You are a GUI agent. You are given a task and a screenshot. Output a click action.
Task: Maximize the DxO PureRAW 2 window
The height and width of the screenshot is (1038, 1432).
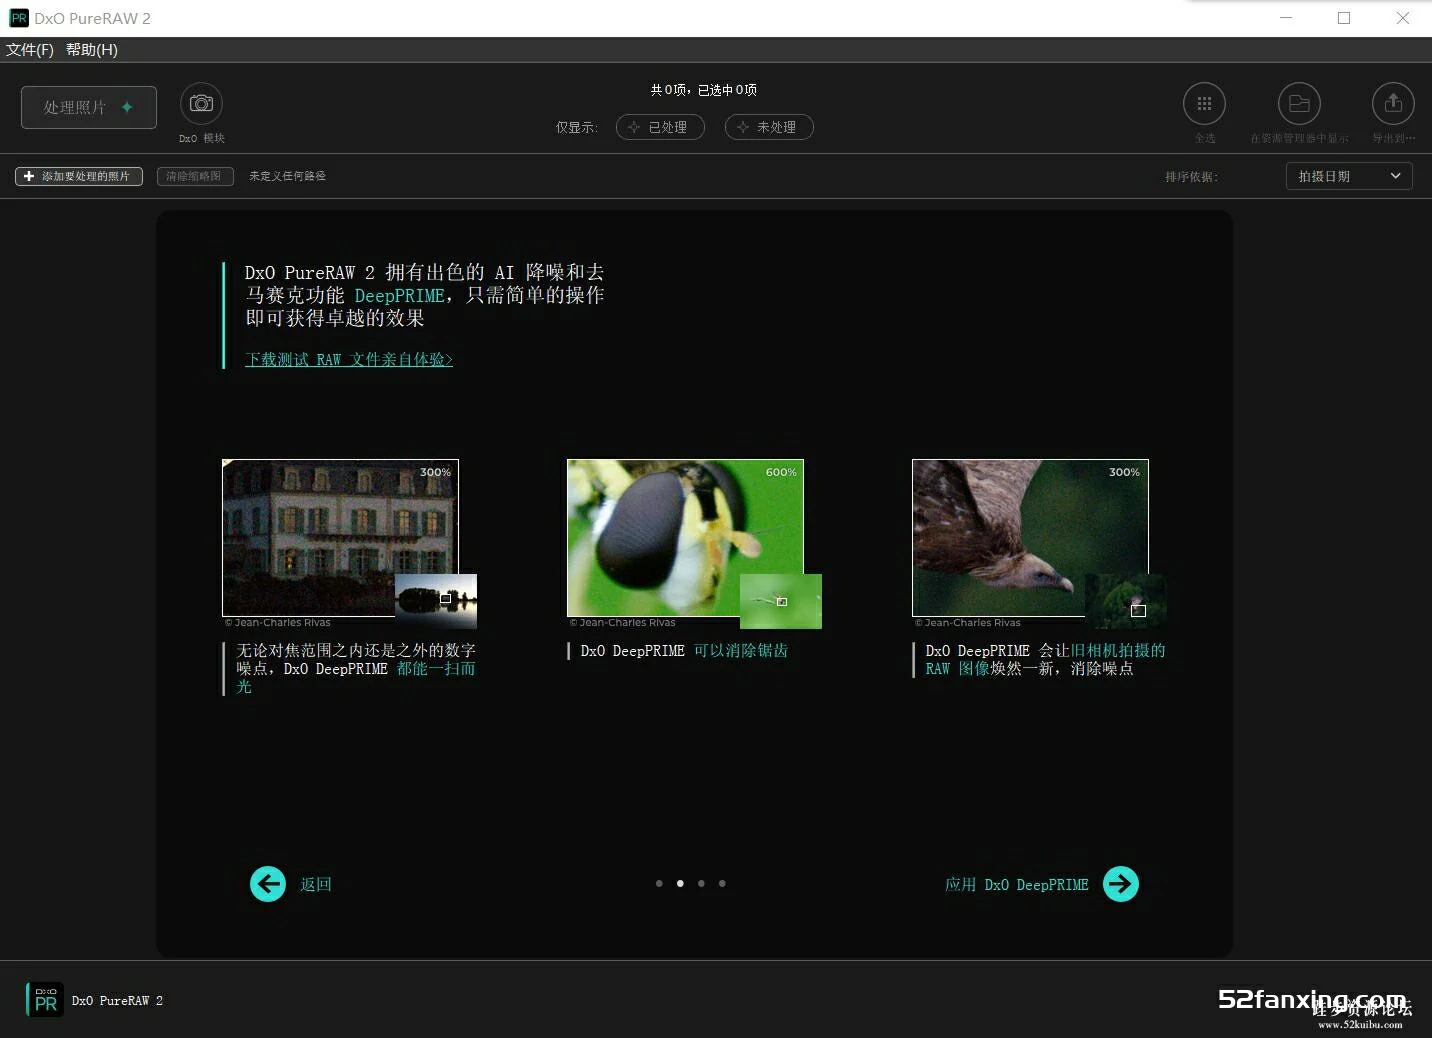point(1344,18)
